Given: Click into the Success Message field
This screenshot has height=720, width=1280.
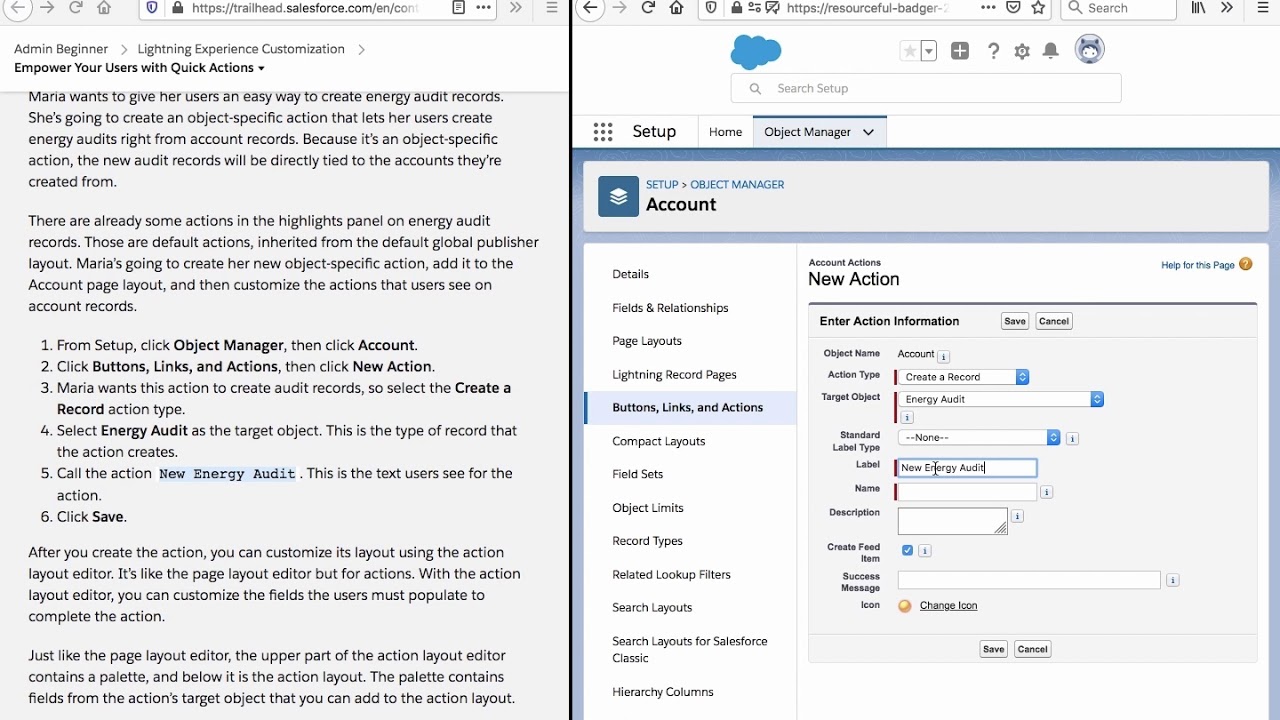Looking at the screenshot, I should [1029, 580].
